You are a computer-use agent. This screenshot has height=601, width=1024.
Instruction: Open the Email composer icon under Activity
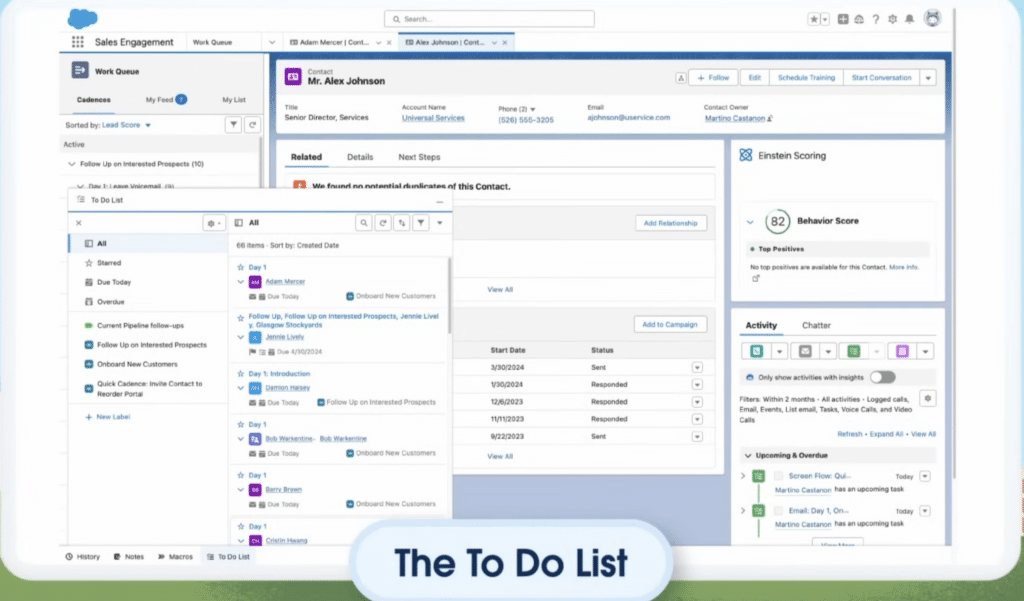804,351
